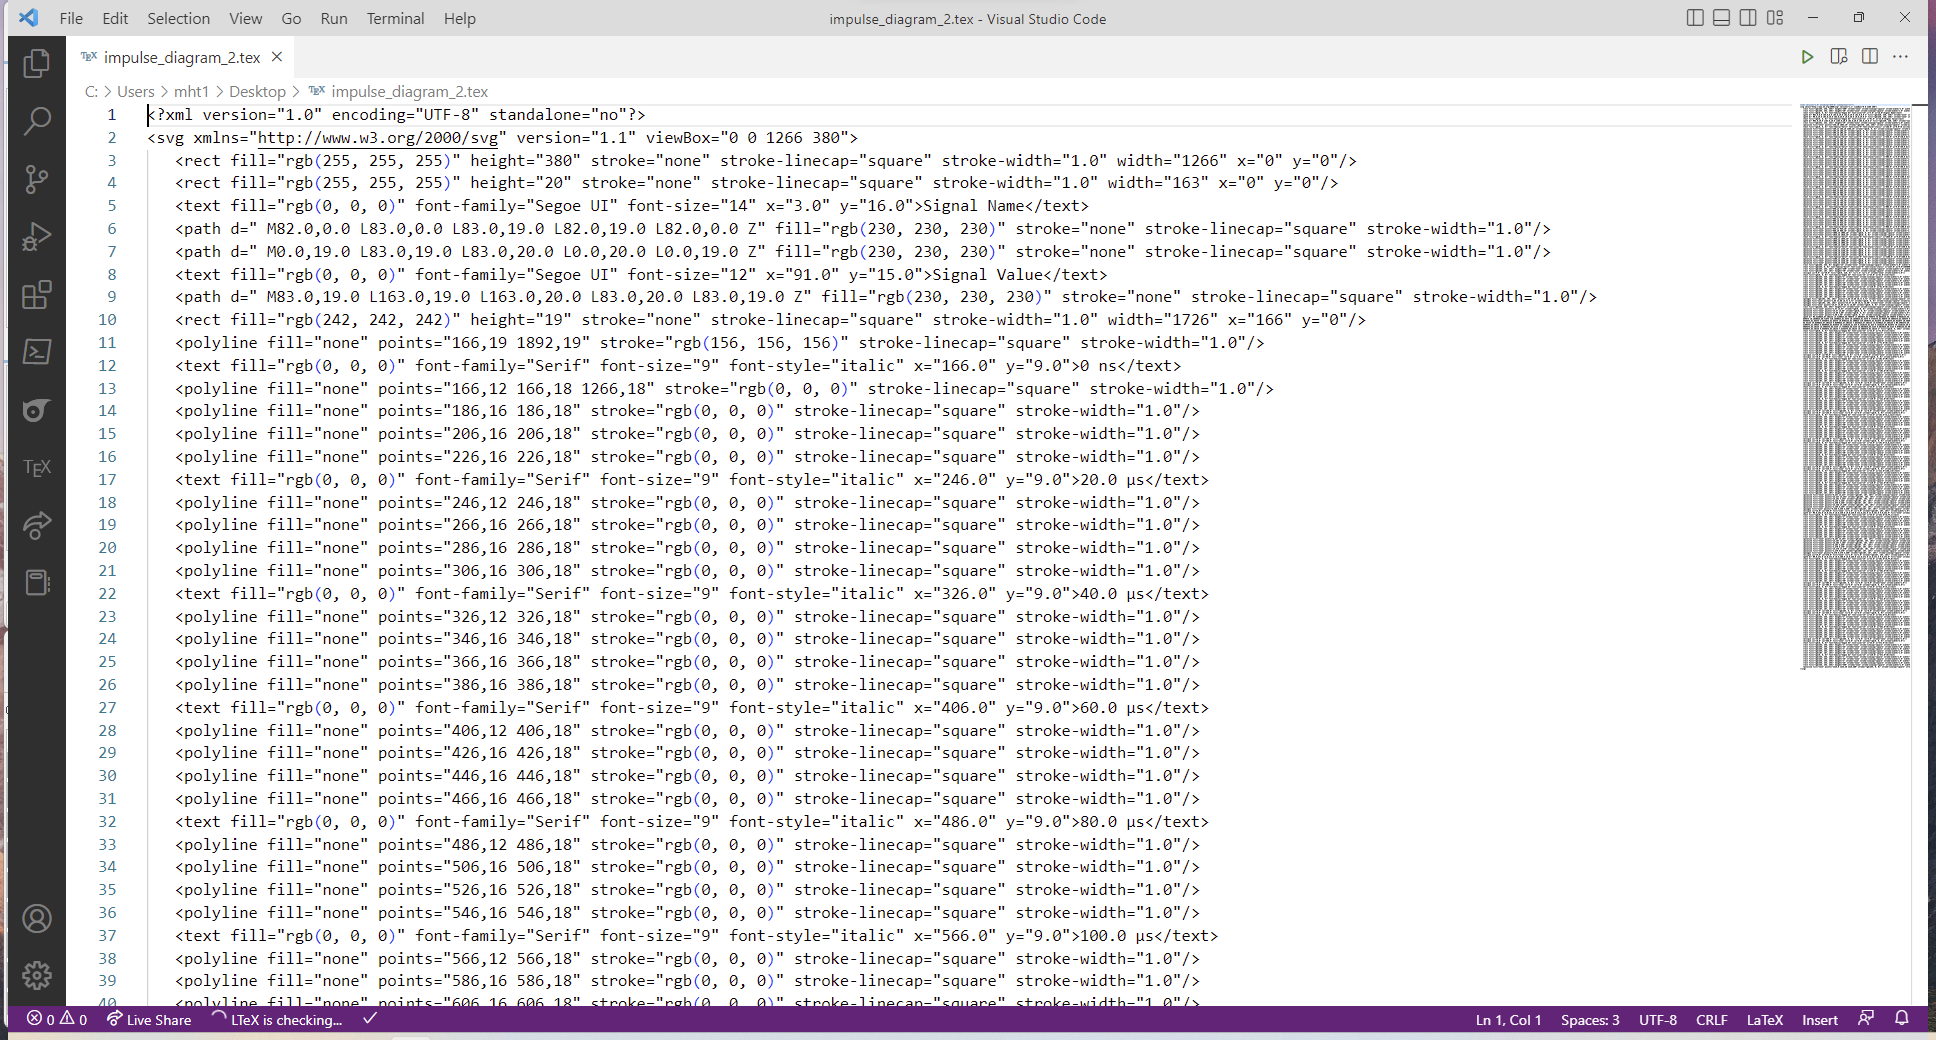This screenshot has height=1040, width=1936.
Task: Toggle the primary sidebar visibility
Action: coord(1694,18)
